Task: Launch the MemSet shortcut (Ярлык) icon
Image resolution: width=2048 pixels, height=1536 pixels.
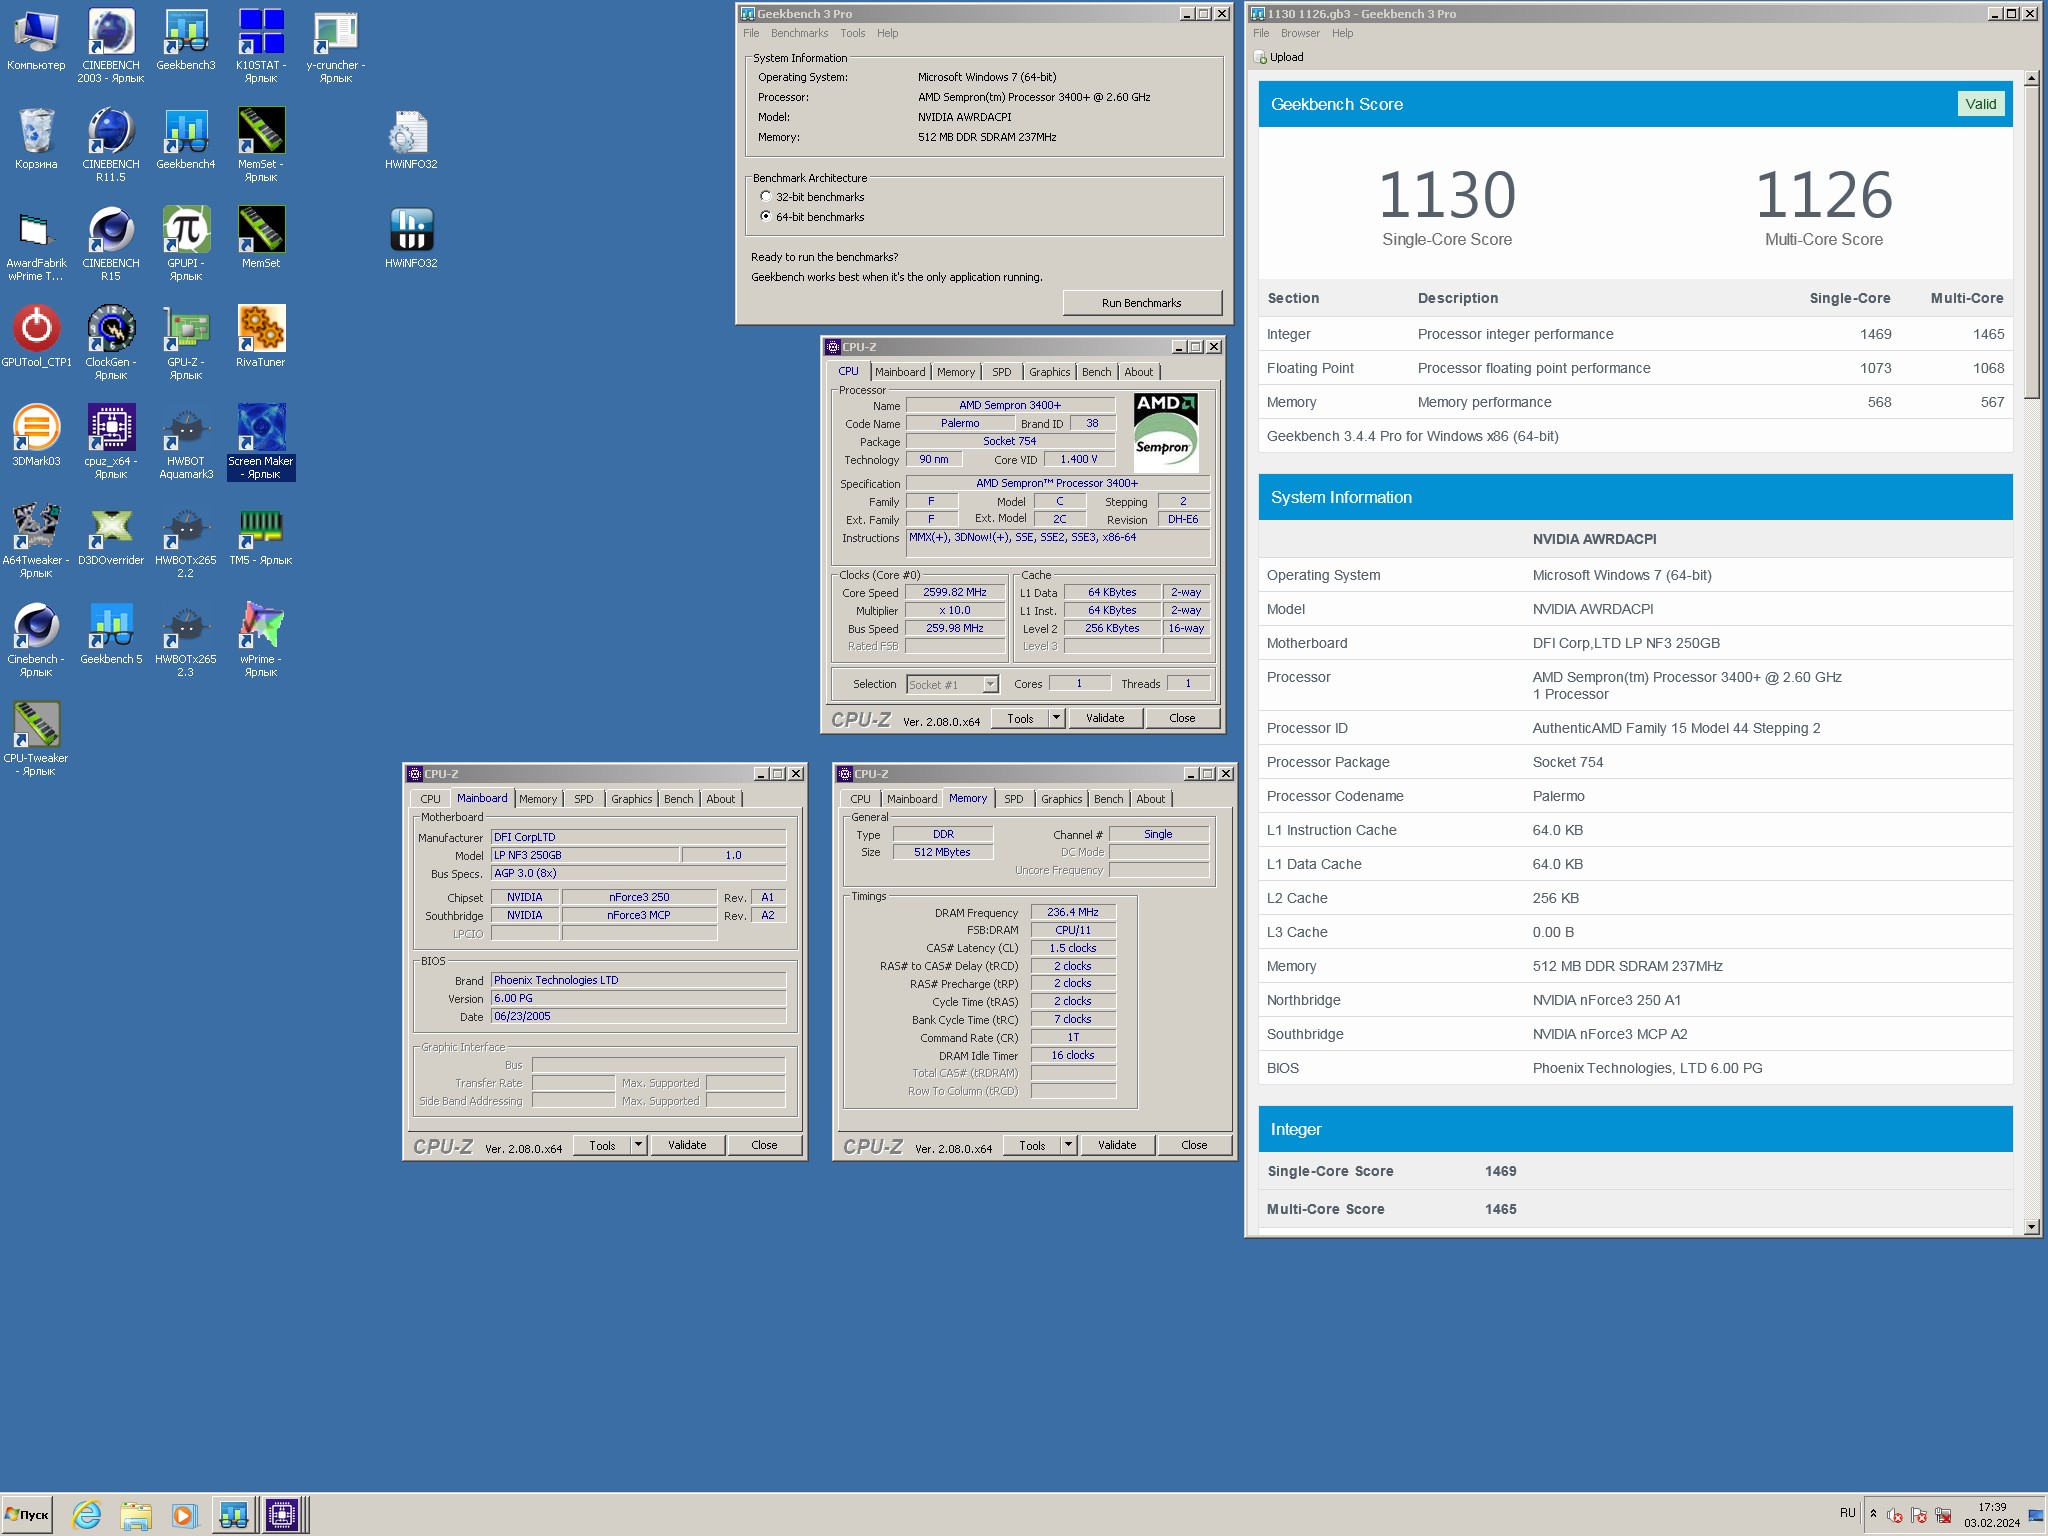Action: [261, 145]
